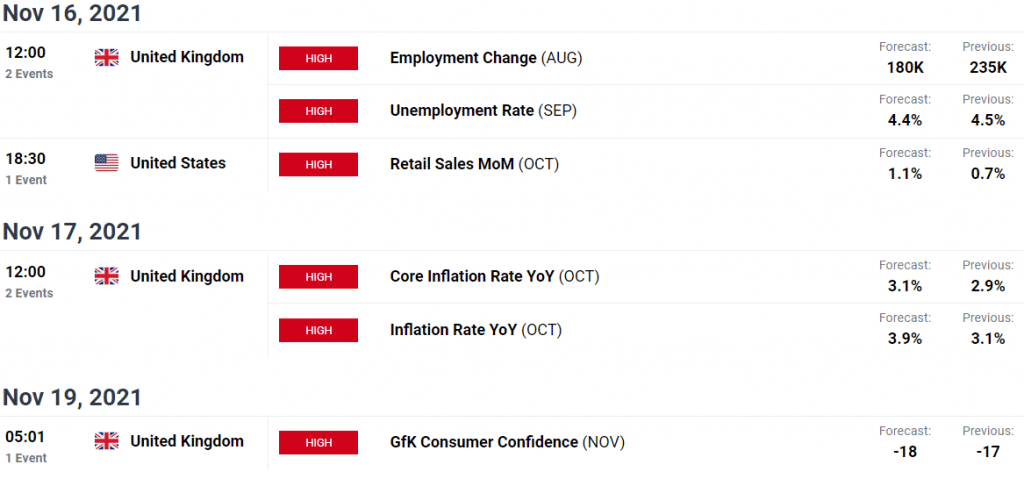
Task: Click the United States flag icon
Action: pyautogui.click(x=106, y=163)
